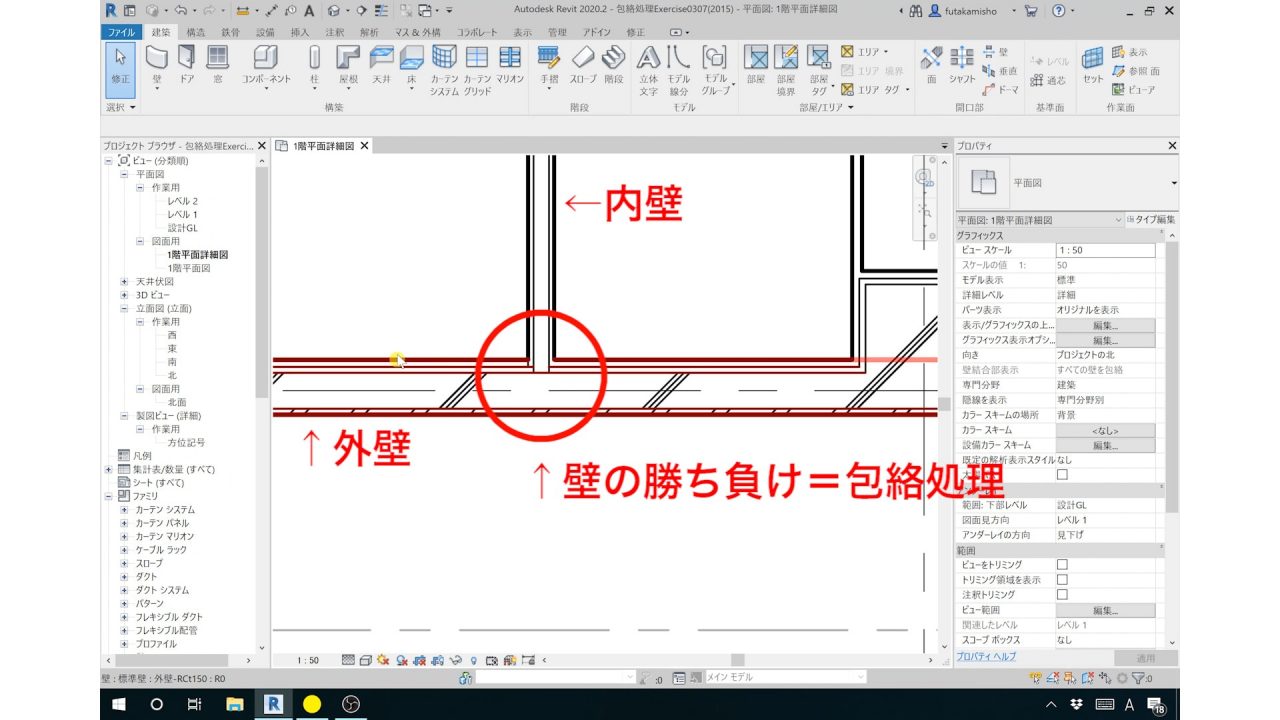The image size is (1280, 720).
Task: Select the Room tool
Action: 758,63
